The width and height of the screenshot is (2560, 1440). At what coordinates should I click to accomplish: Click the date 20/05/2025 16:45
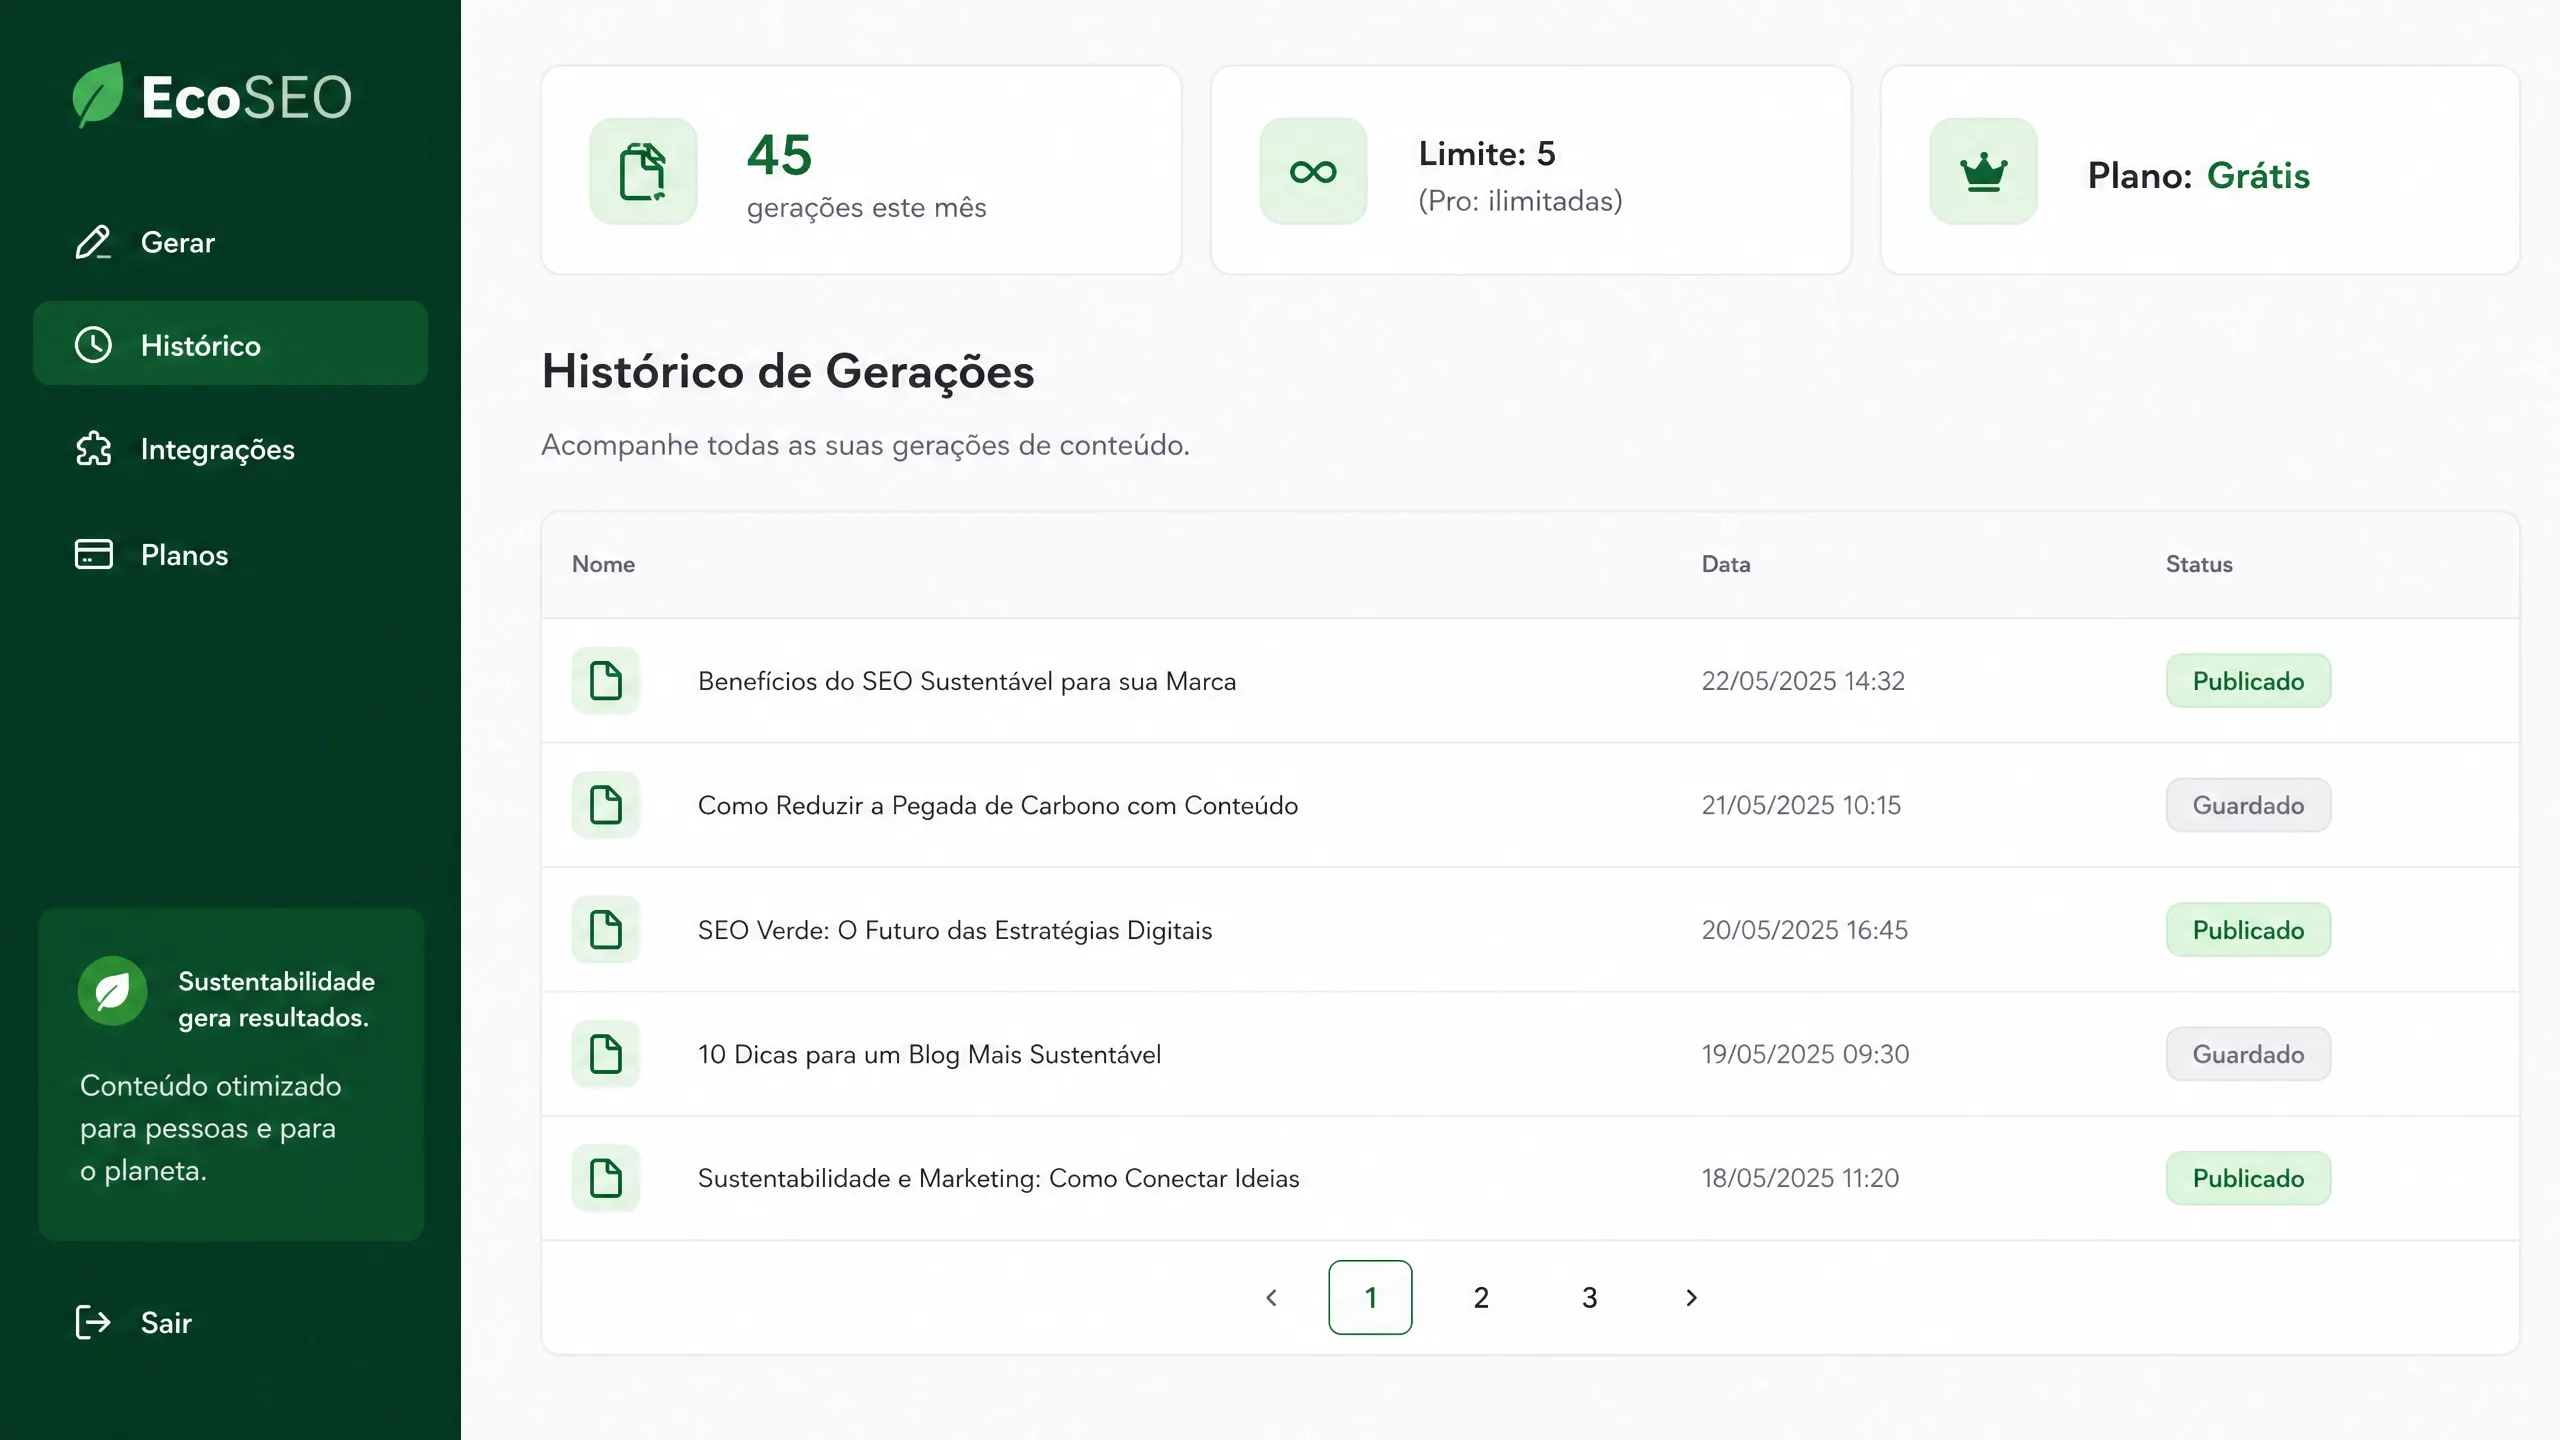(x=1805, y=930)
